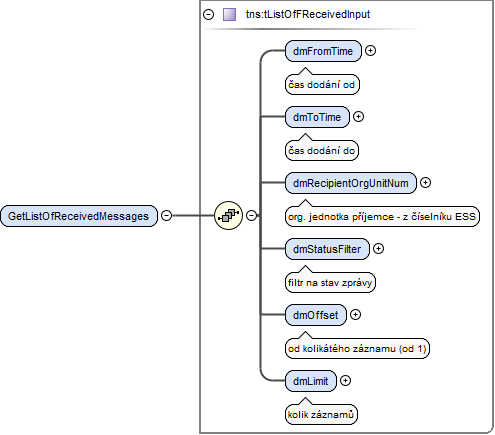
Task: Expand the dmRecipientOrgUnitNum element
Action: [425, 182]
